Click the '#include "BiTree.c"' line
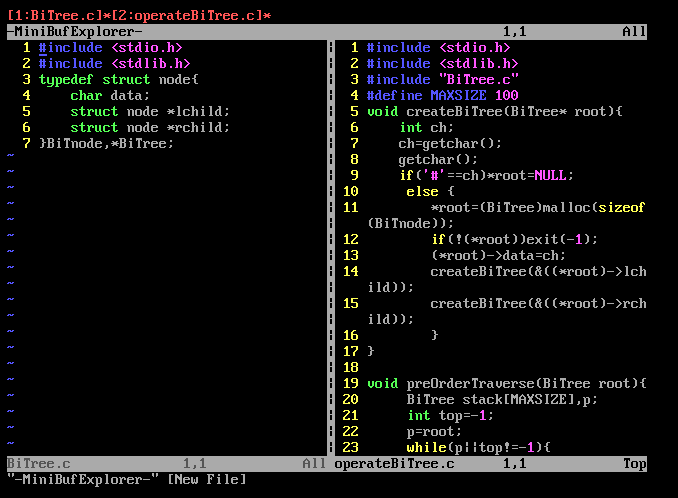This screenshot has height=498, width=678. 442,80
